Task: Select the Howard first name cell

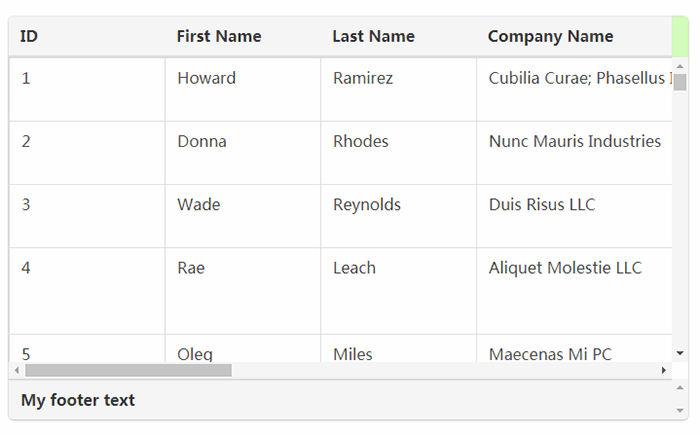Action: click(x=207, y=78)
